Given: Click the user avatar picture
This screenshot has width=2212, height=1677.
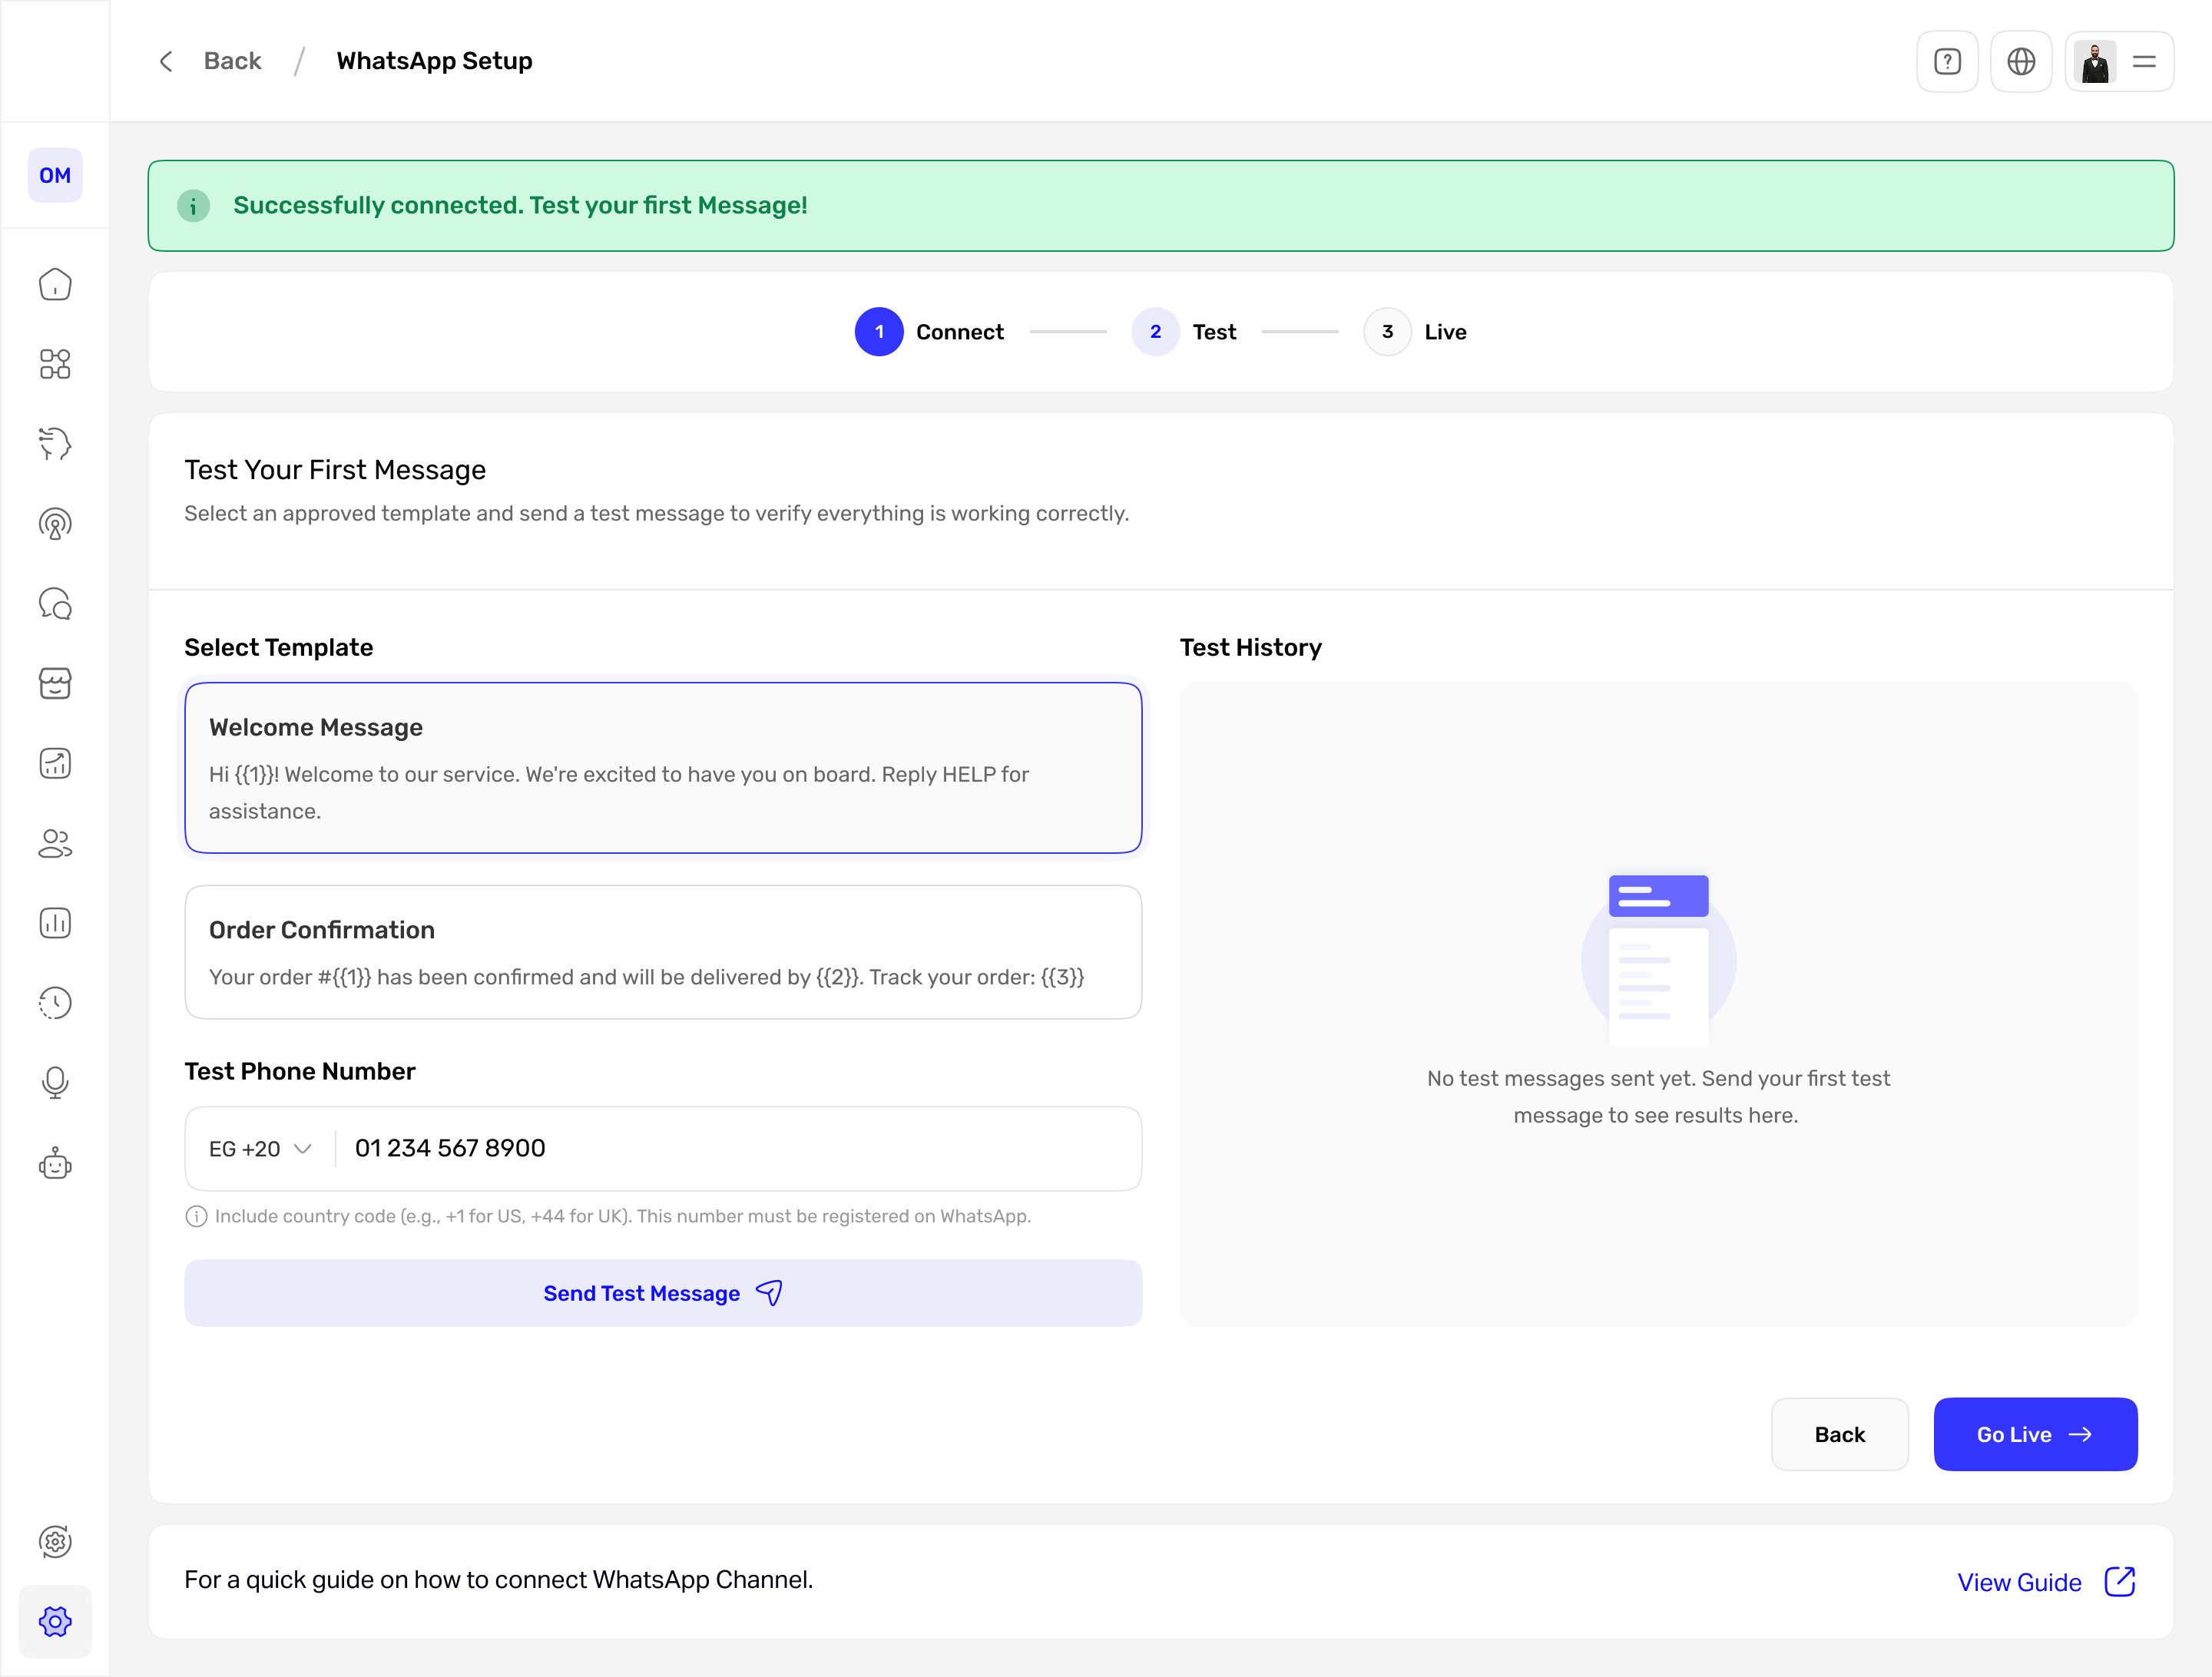Looking at the screenshot, I should (x=2095, y=62).
